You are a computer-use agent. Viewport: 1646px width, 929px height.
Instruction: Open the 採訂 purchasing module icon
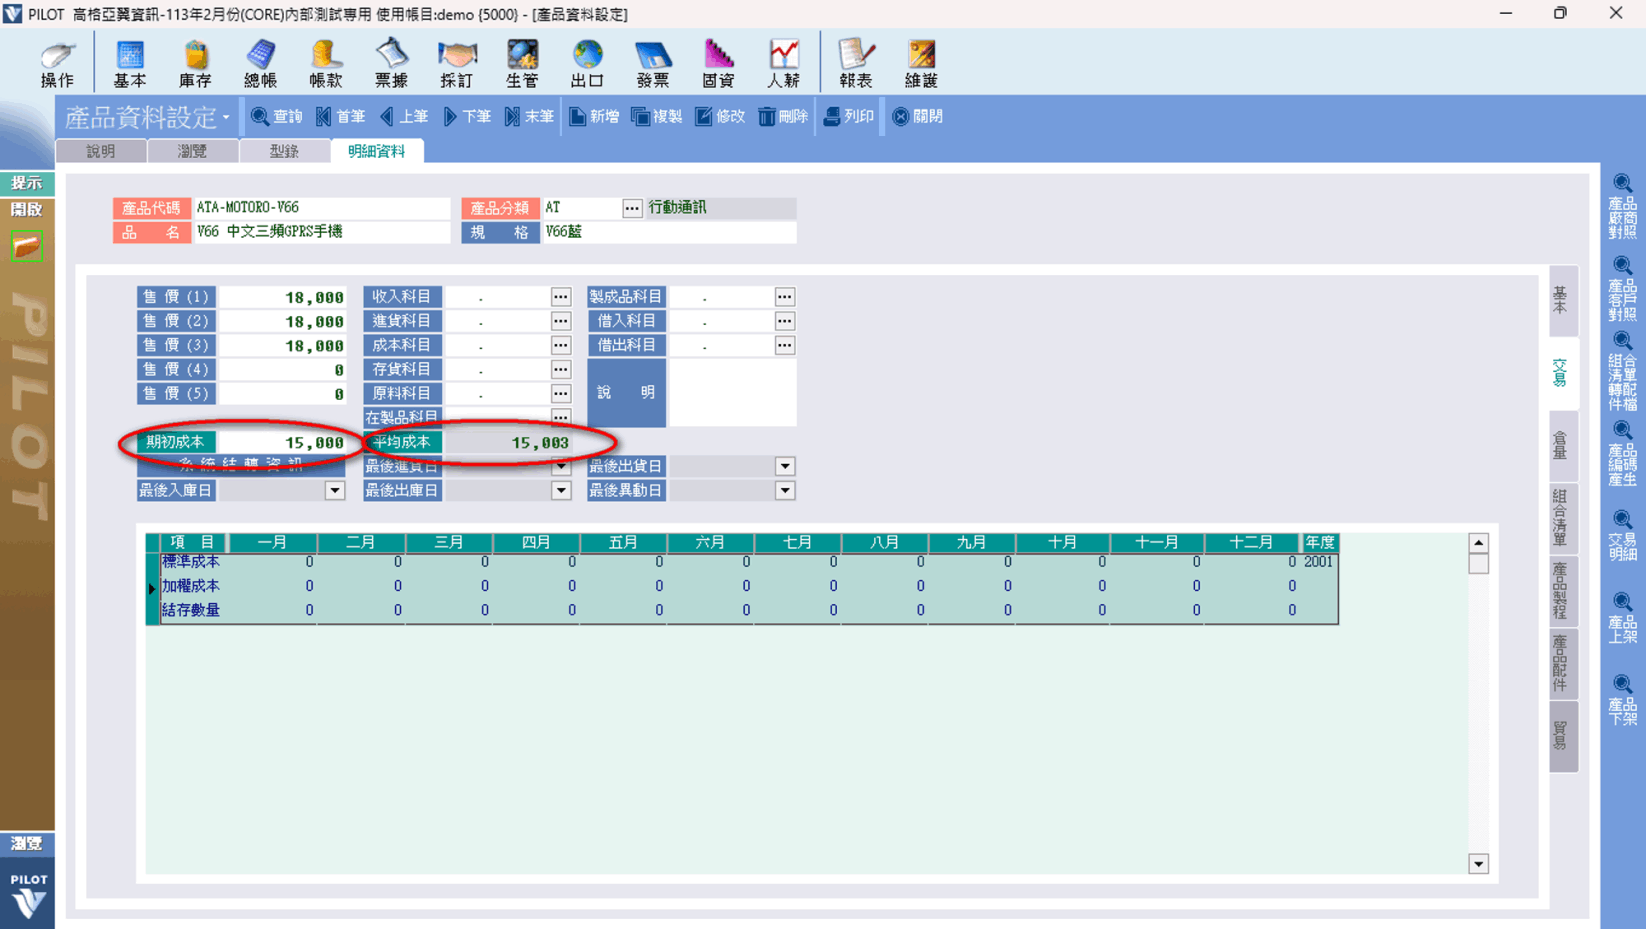point(456,63)
